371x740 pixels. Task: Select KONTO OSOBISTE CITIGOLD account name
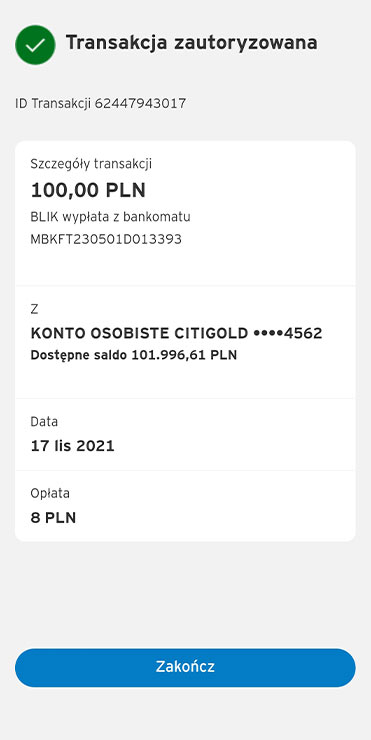click(139, 334)
